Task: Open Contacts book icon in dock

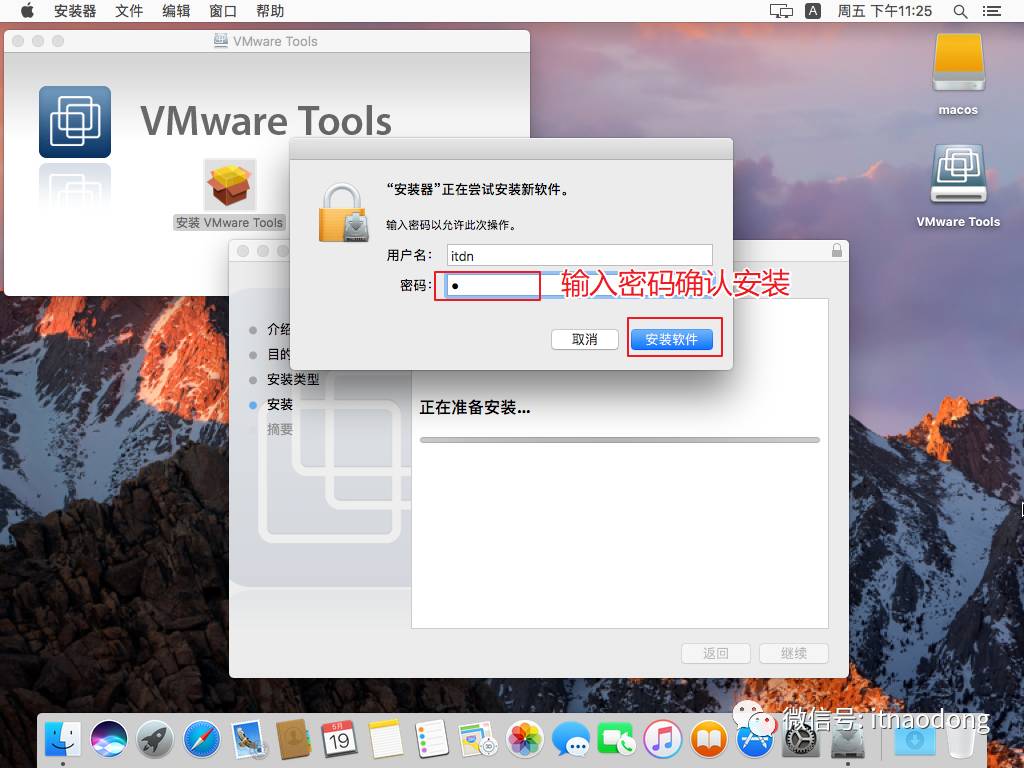Action: (x=293, y=739)
